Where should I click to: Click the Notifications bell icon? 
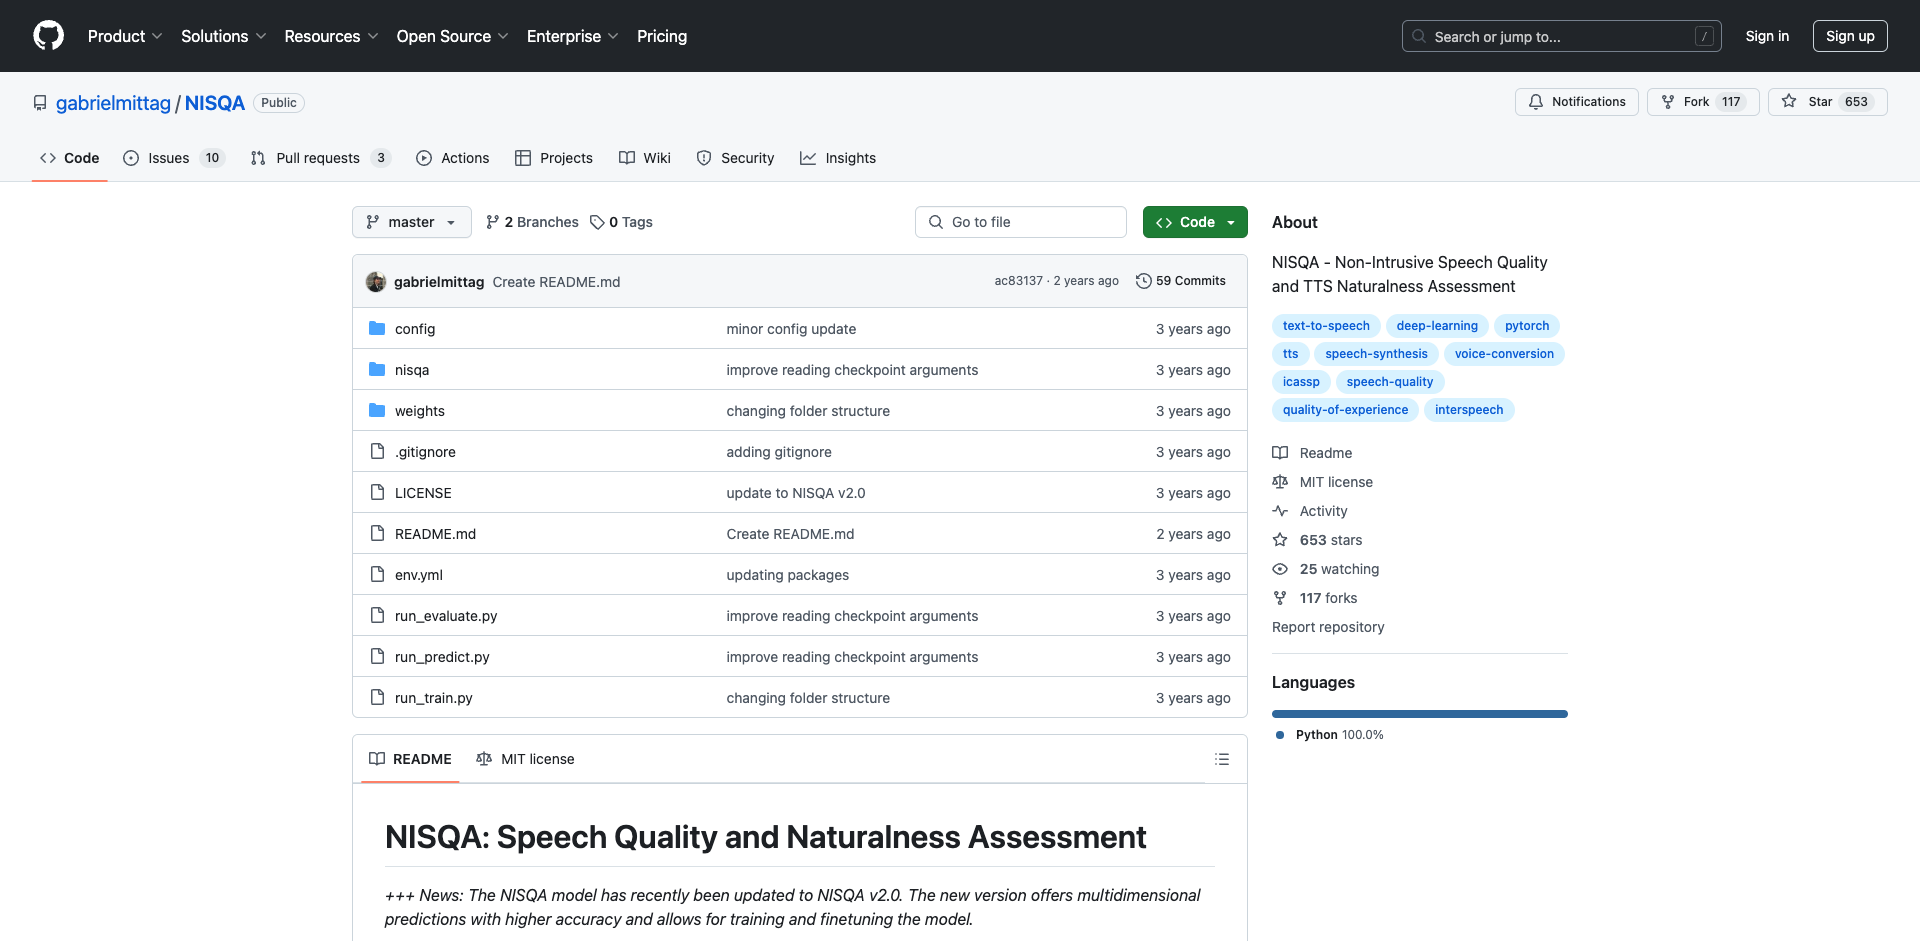1536,102
